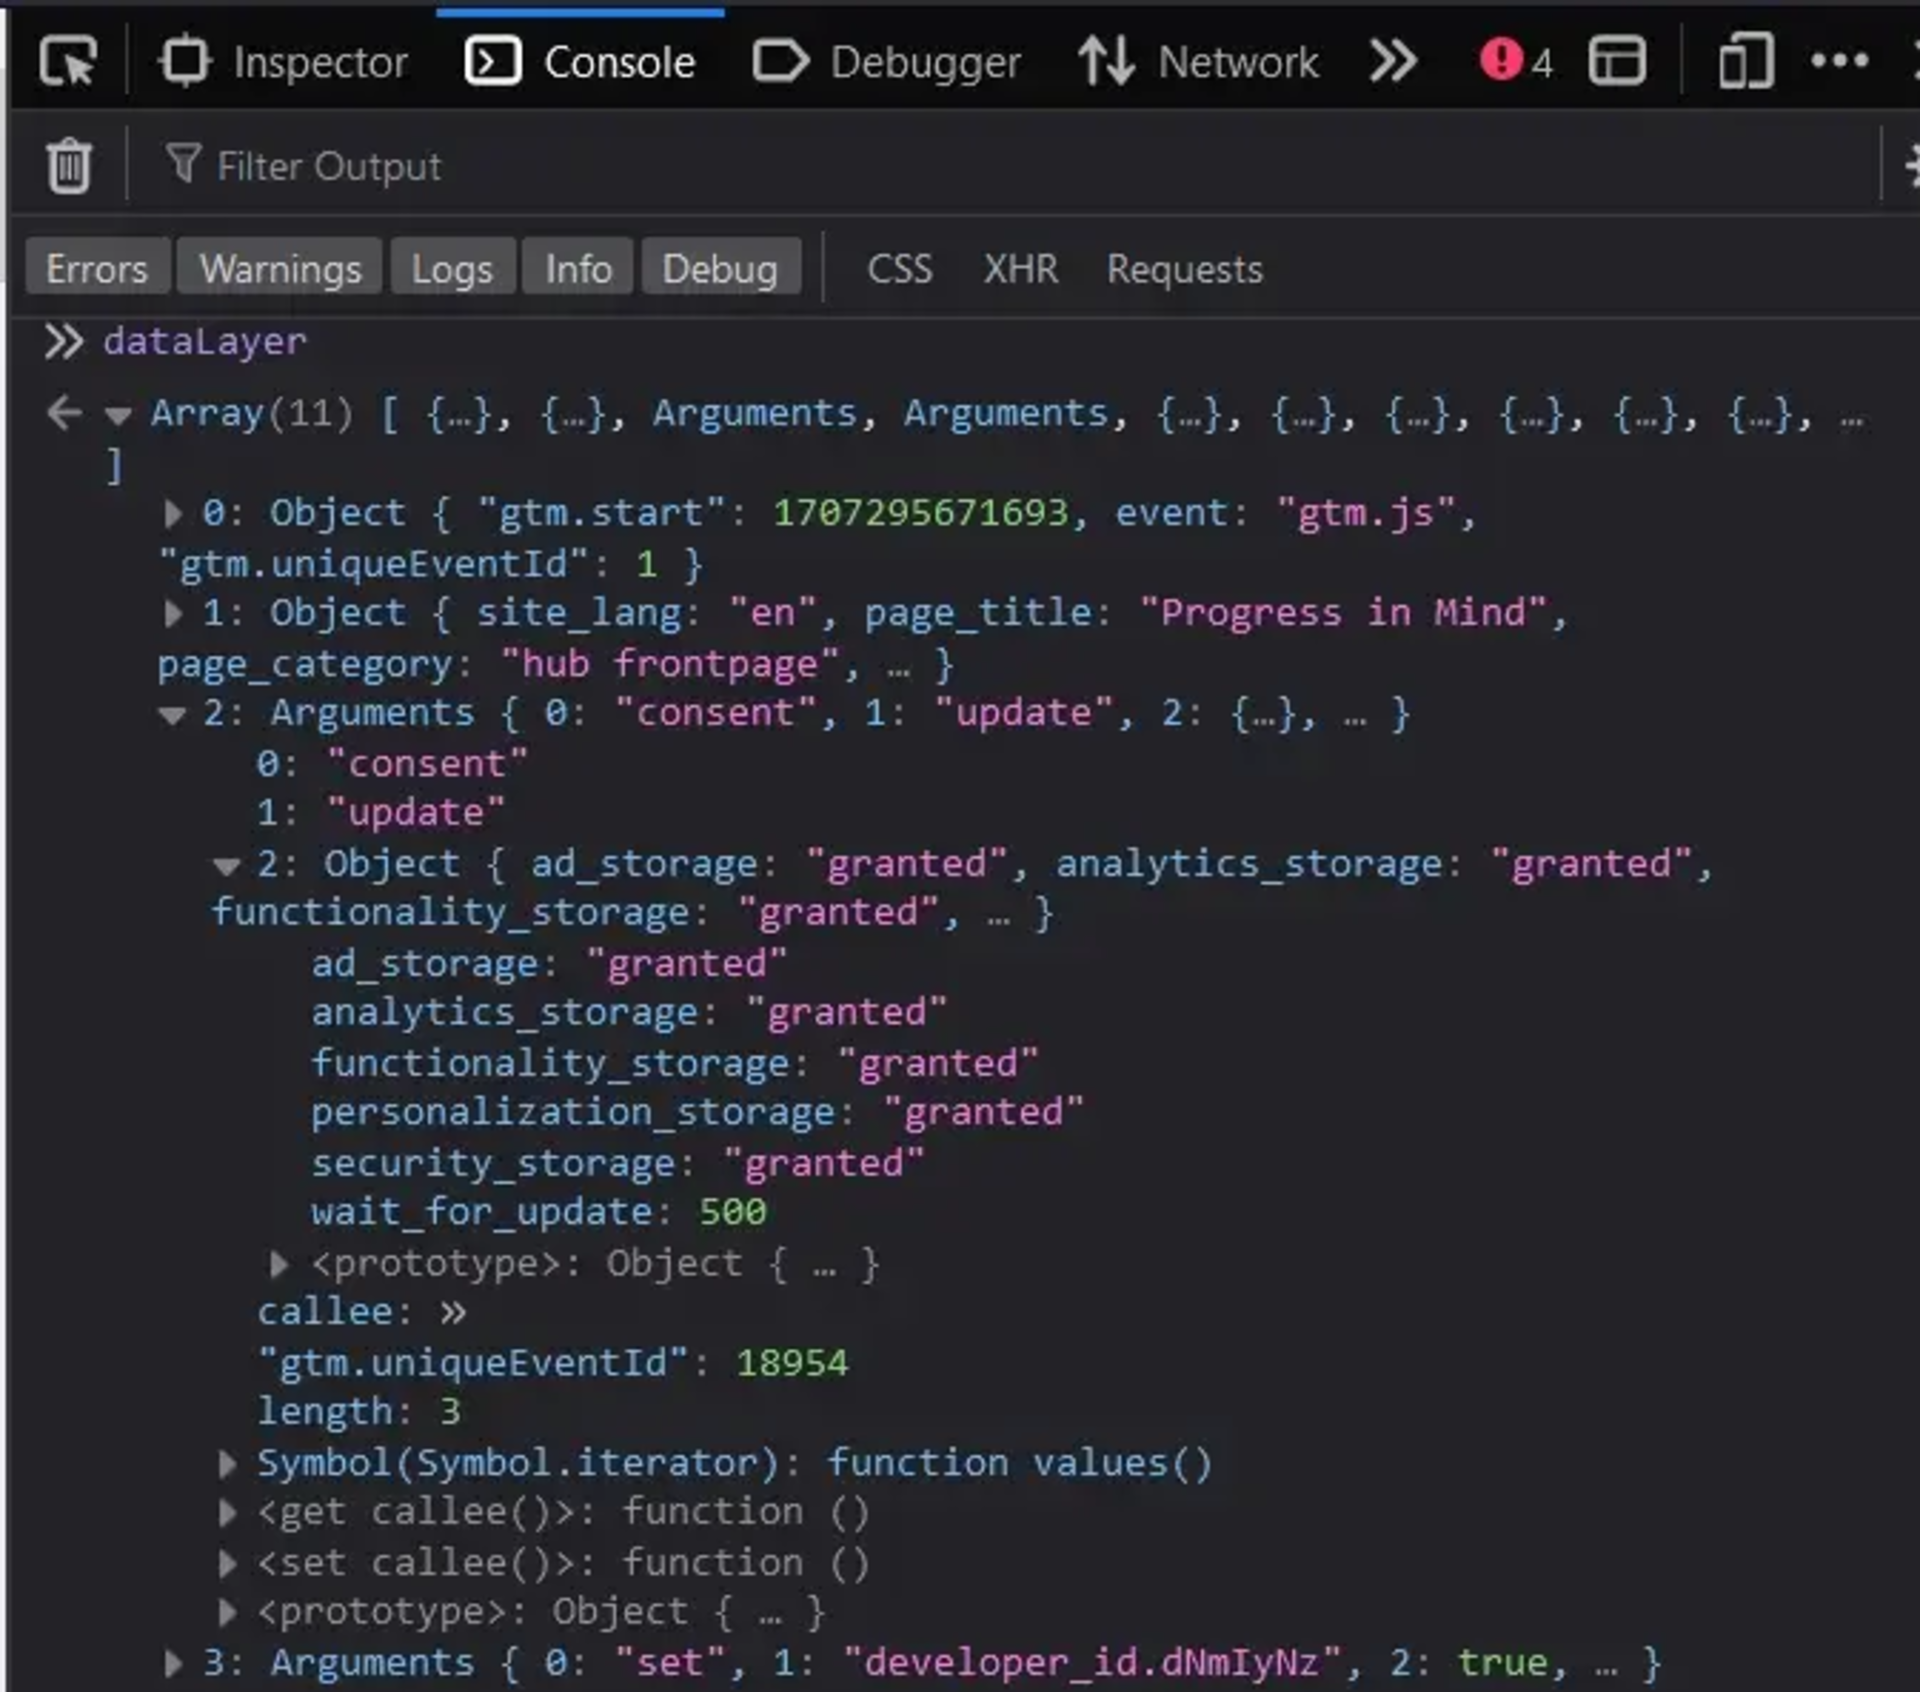The width and height of the screenshot is (1920, 1692).
Task: Toggle the split console layout icon
Action: [x=1618, y=60]
